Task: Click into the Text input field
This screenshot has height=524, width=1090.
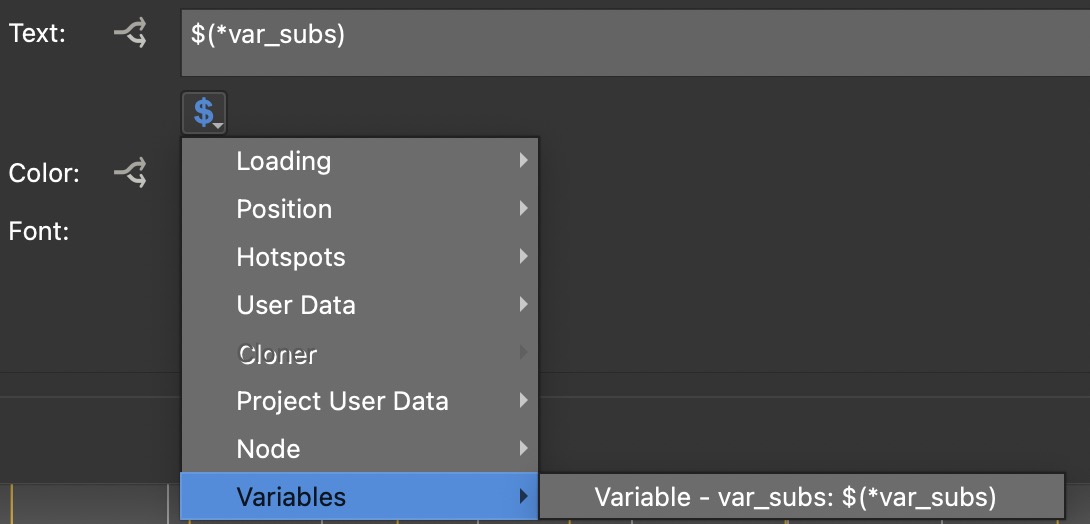Action: 634,43
